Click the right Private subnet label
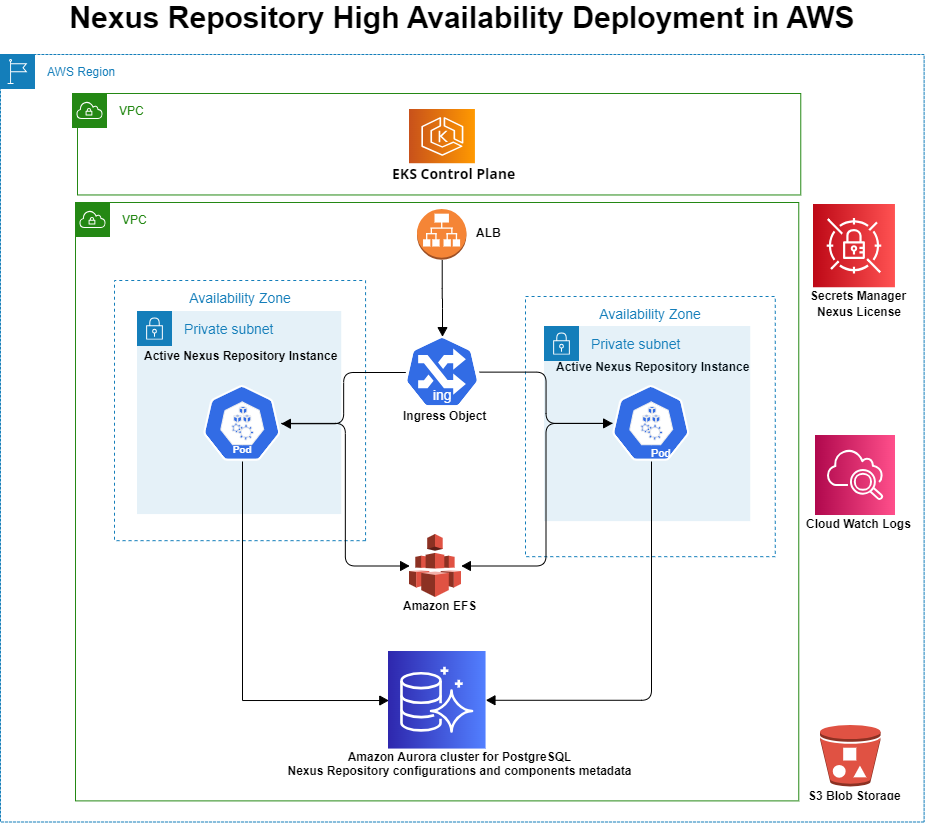 (636, 343)
